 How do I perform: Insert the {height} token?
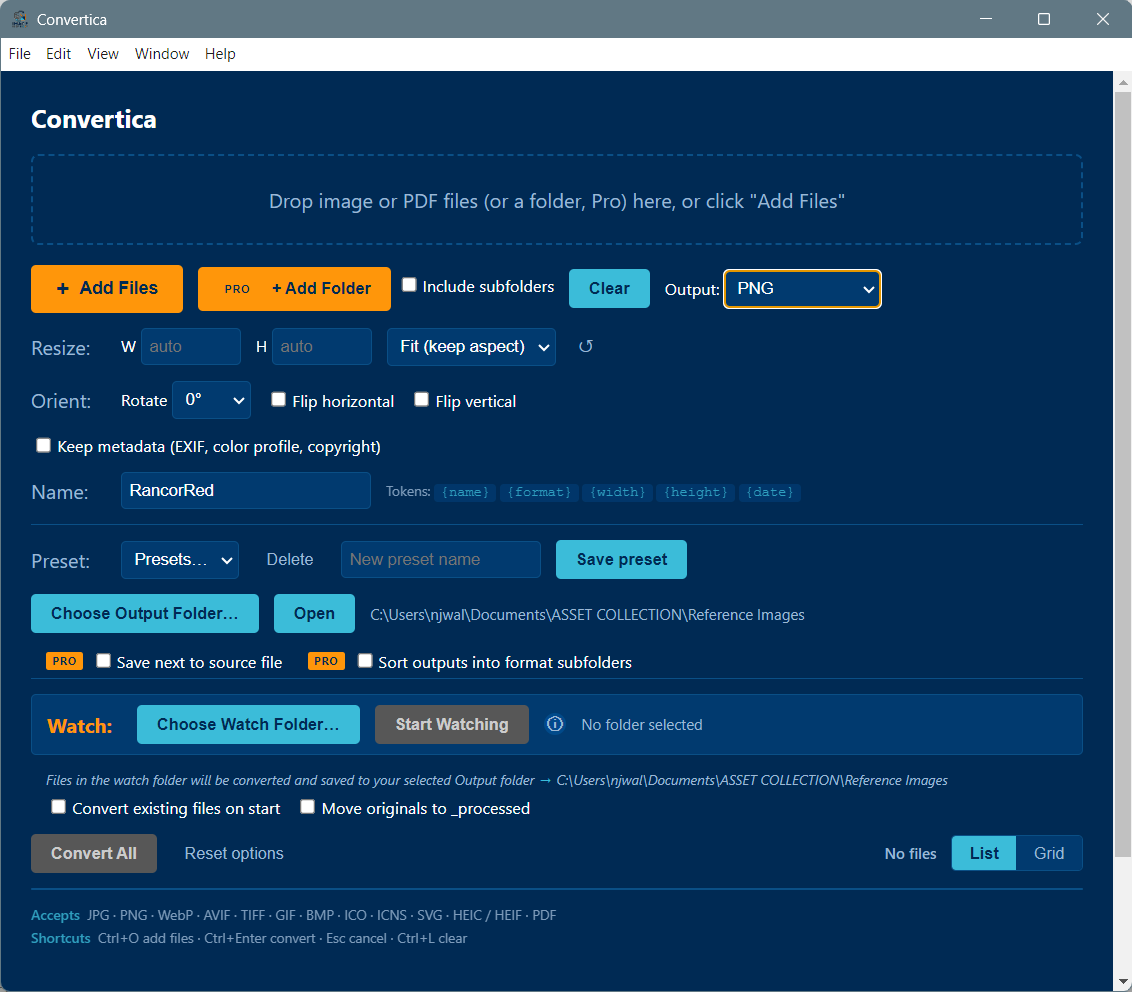696,492
